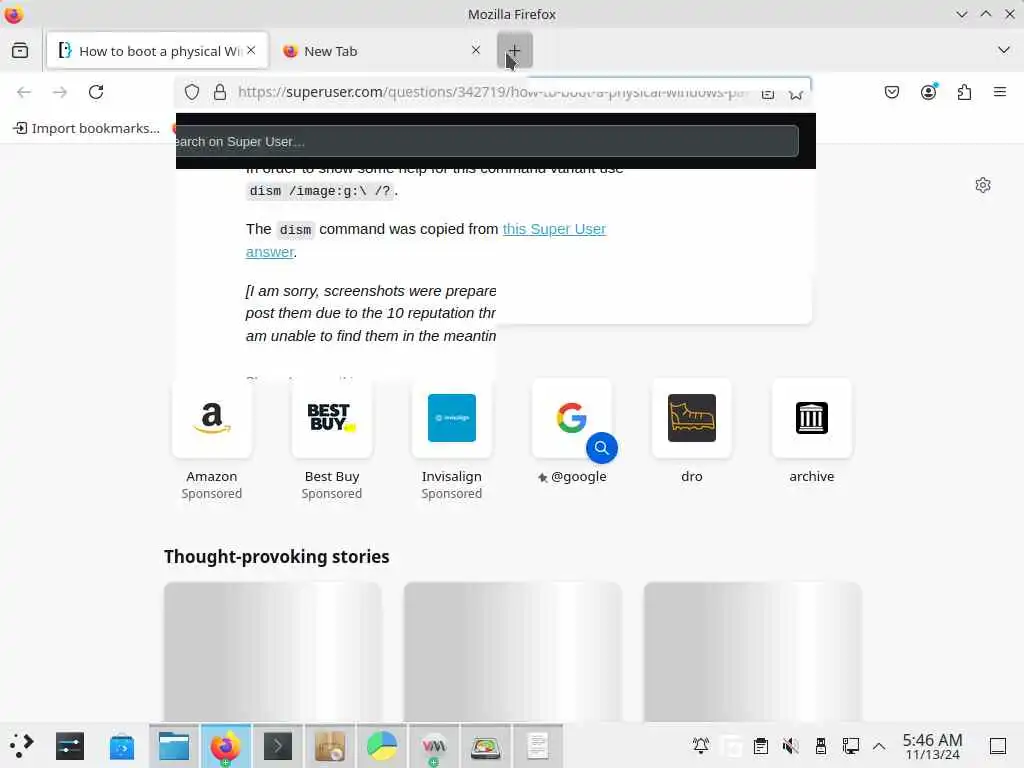Open the hamburger application menu

(1000, 92)
